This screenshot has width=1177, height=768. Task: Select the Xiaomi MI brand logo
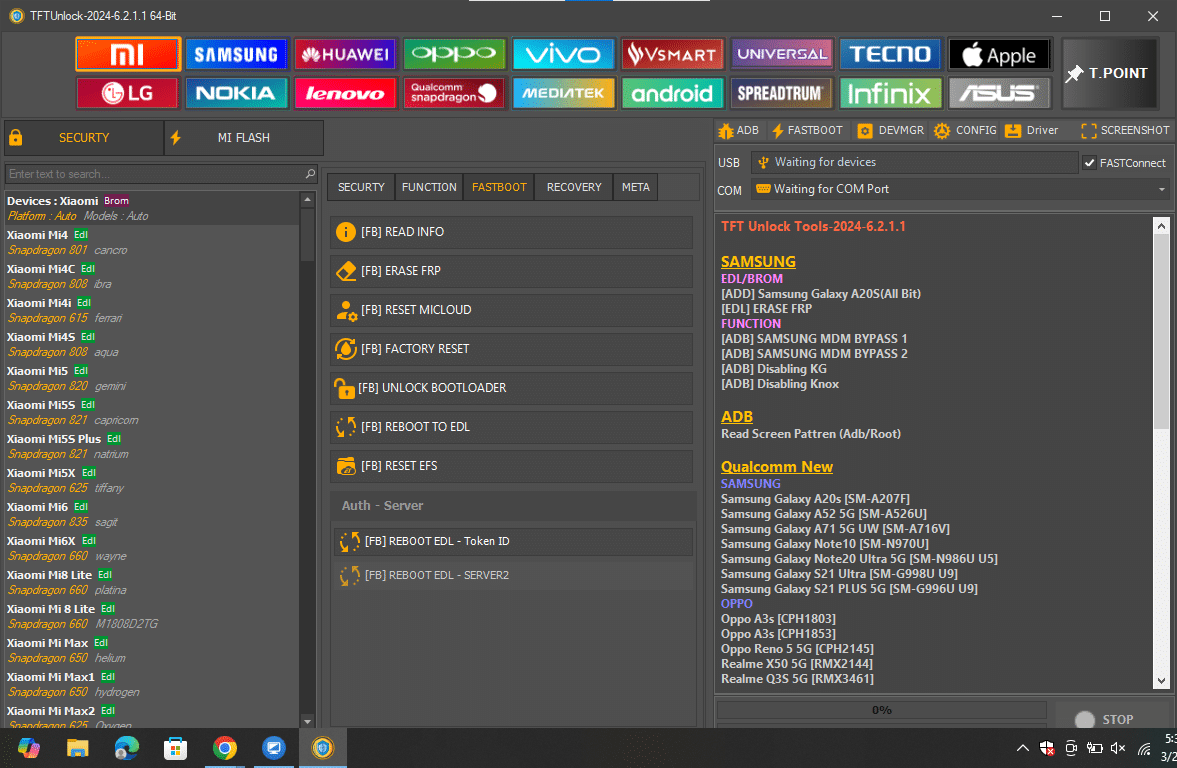127,54
